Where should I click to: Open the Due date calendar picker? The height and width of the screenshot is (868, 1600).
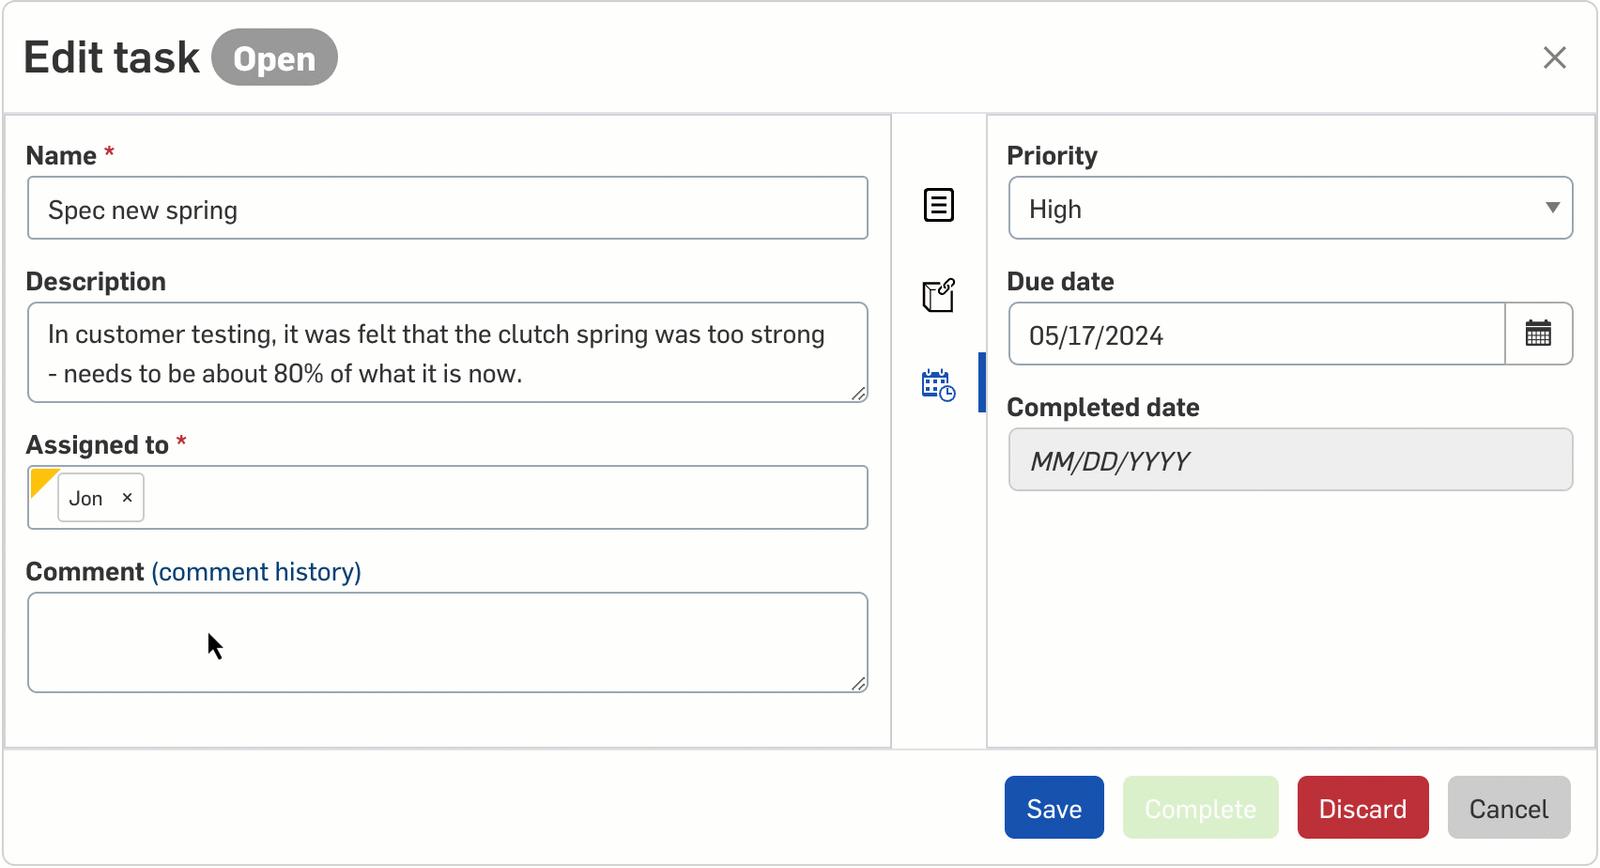click(1538, 334)
